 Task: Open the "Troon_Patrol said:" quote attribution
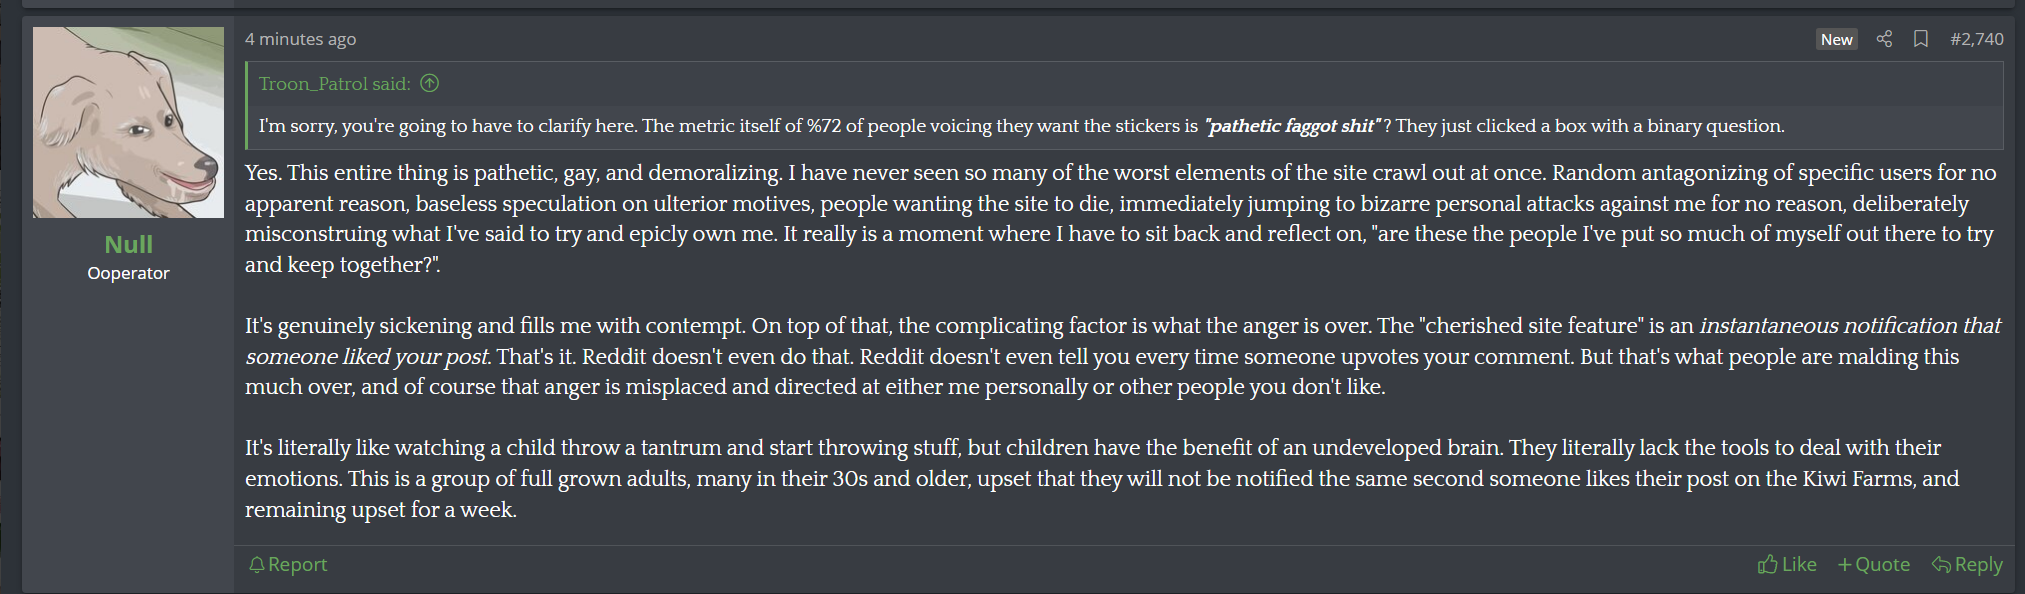(334, 84)
